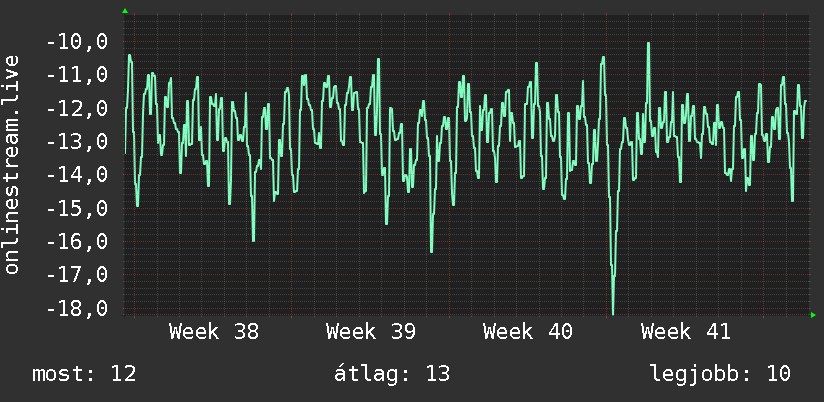Click the highest peak near -10 in Week 41

pos(648,45)
